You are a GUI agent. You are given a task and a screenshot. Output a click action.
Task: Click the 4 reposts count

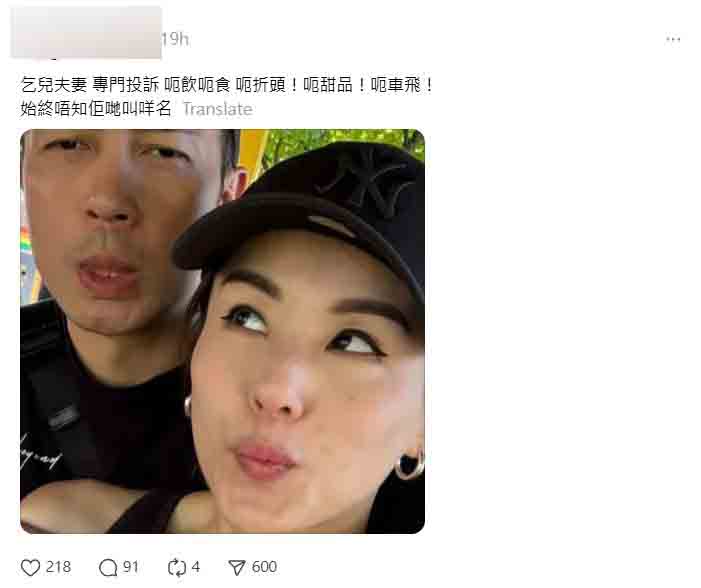[195, 567]
